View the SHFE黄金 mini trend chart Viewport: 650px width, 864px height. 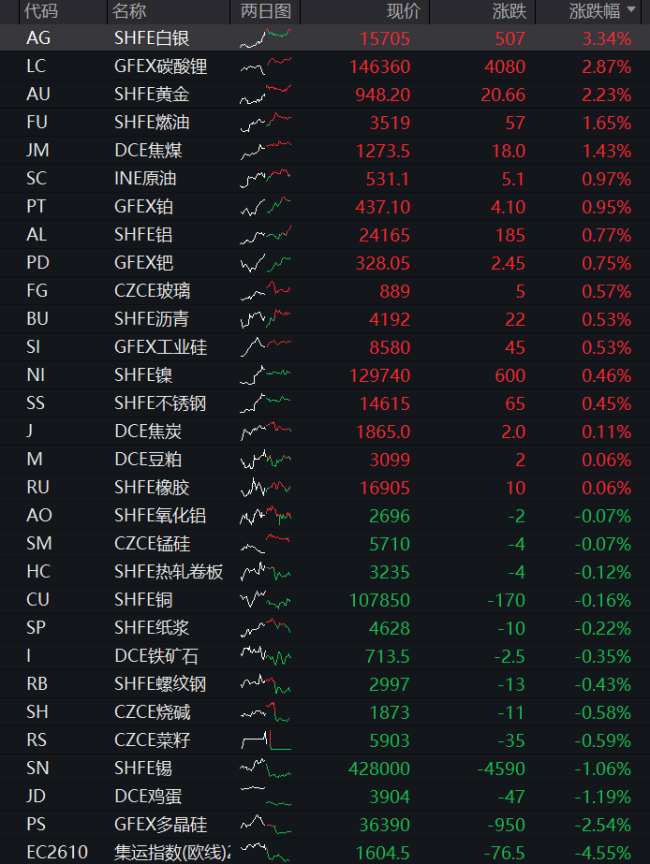click(x=266, y=95)
